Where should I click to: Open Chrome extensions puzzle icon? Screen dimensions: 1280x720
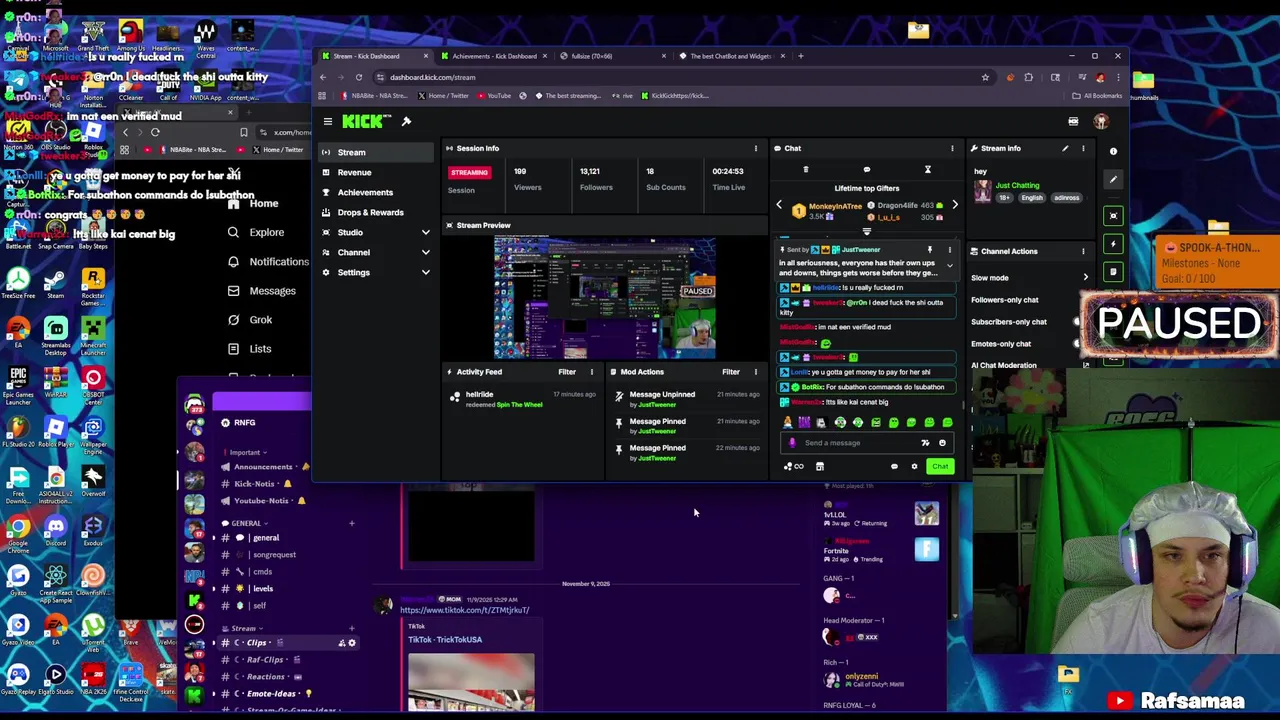(x=1028, y=77)
